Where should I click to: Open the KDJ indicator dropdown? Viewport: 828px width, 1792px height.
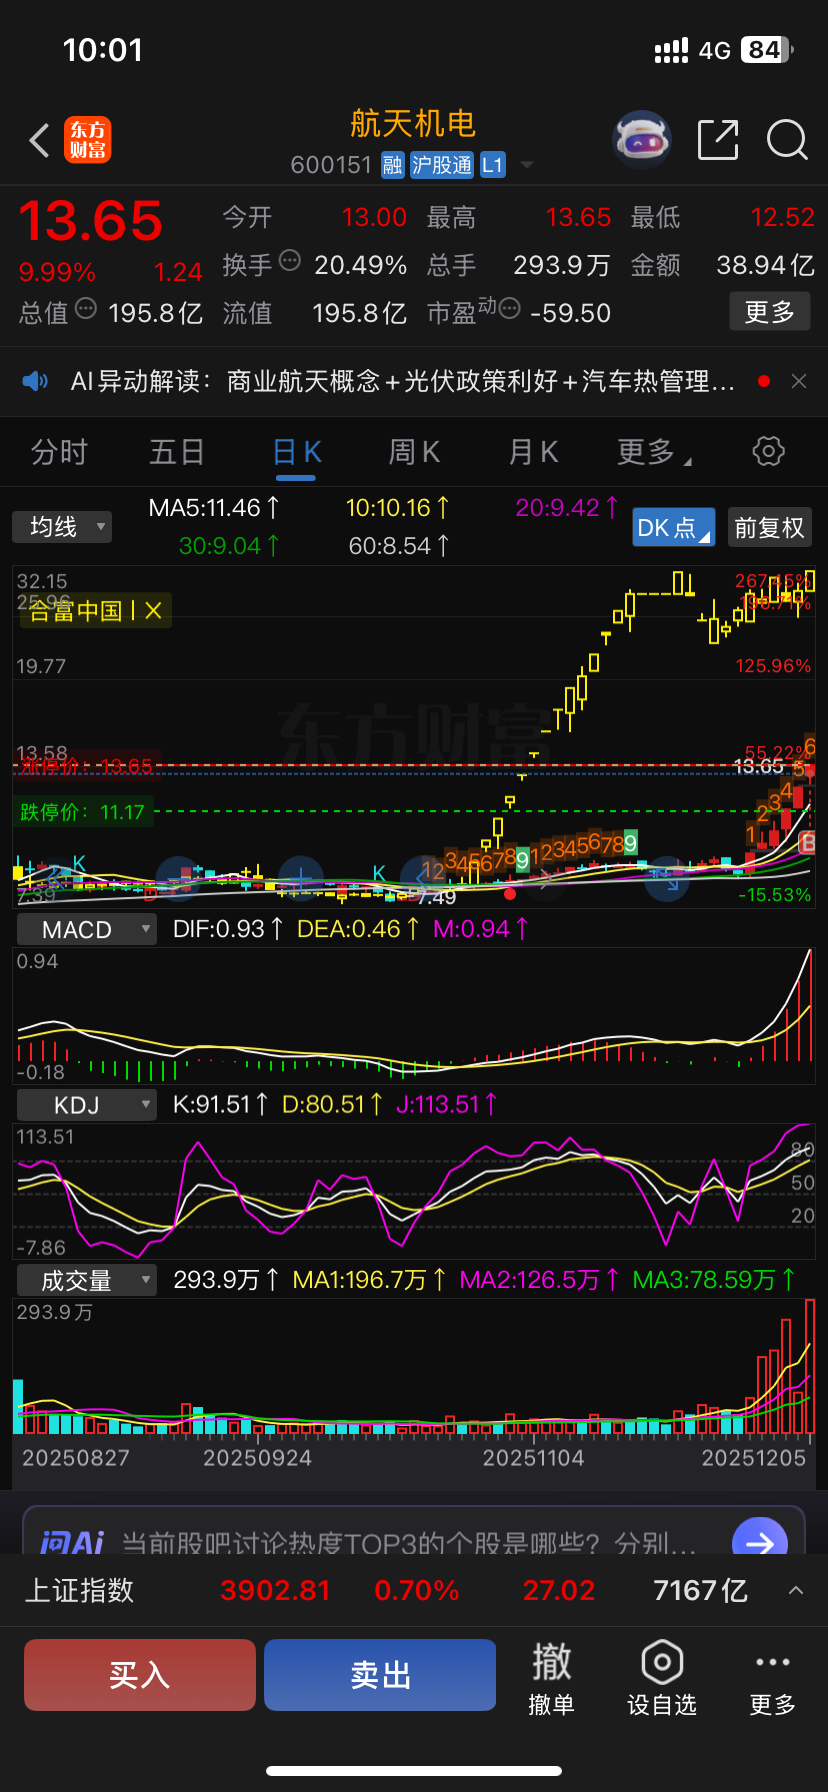click(x=87, y=1105)
